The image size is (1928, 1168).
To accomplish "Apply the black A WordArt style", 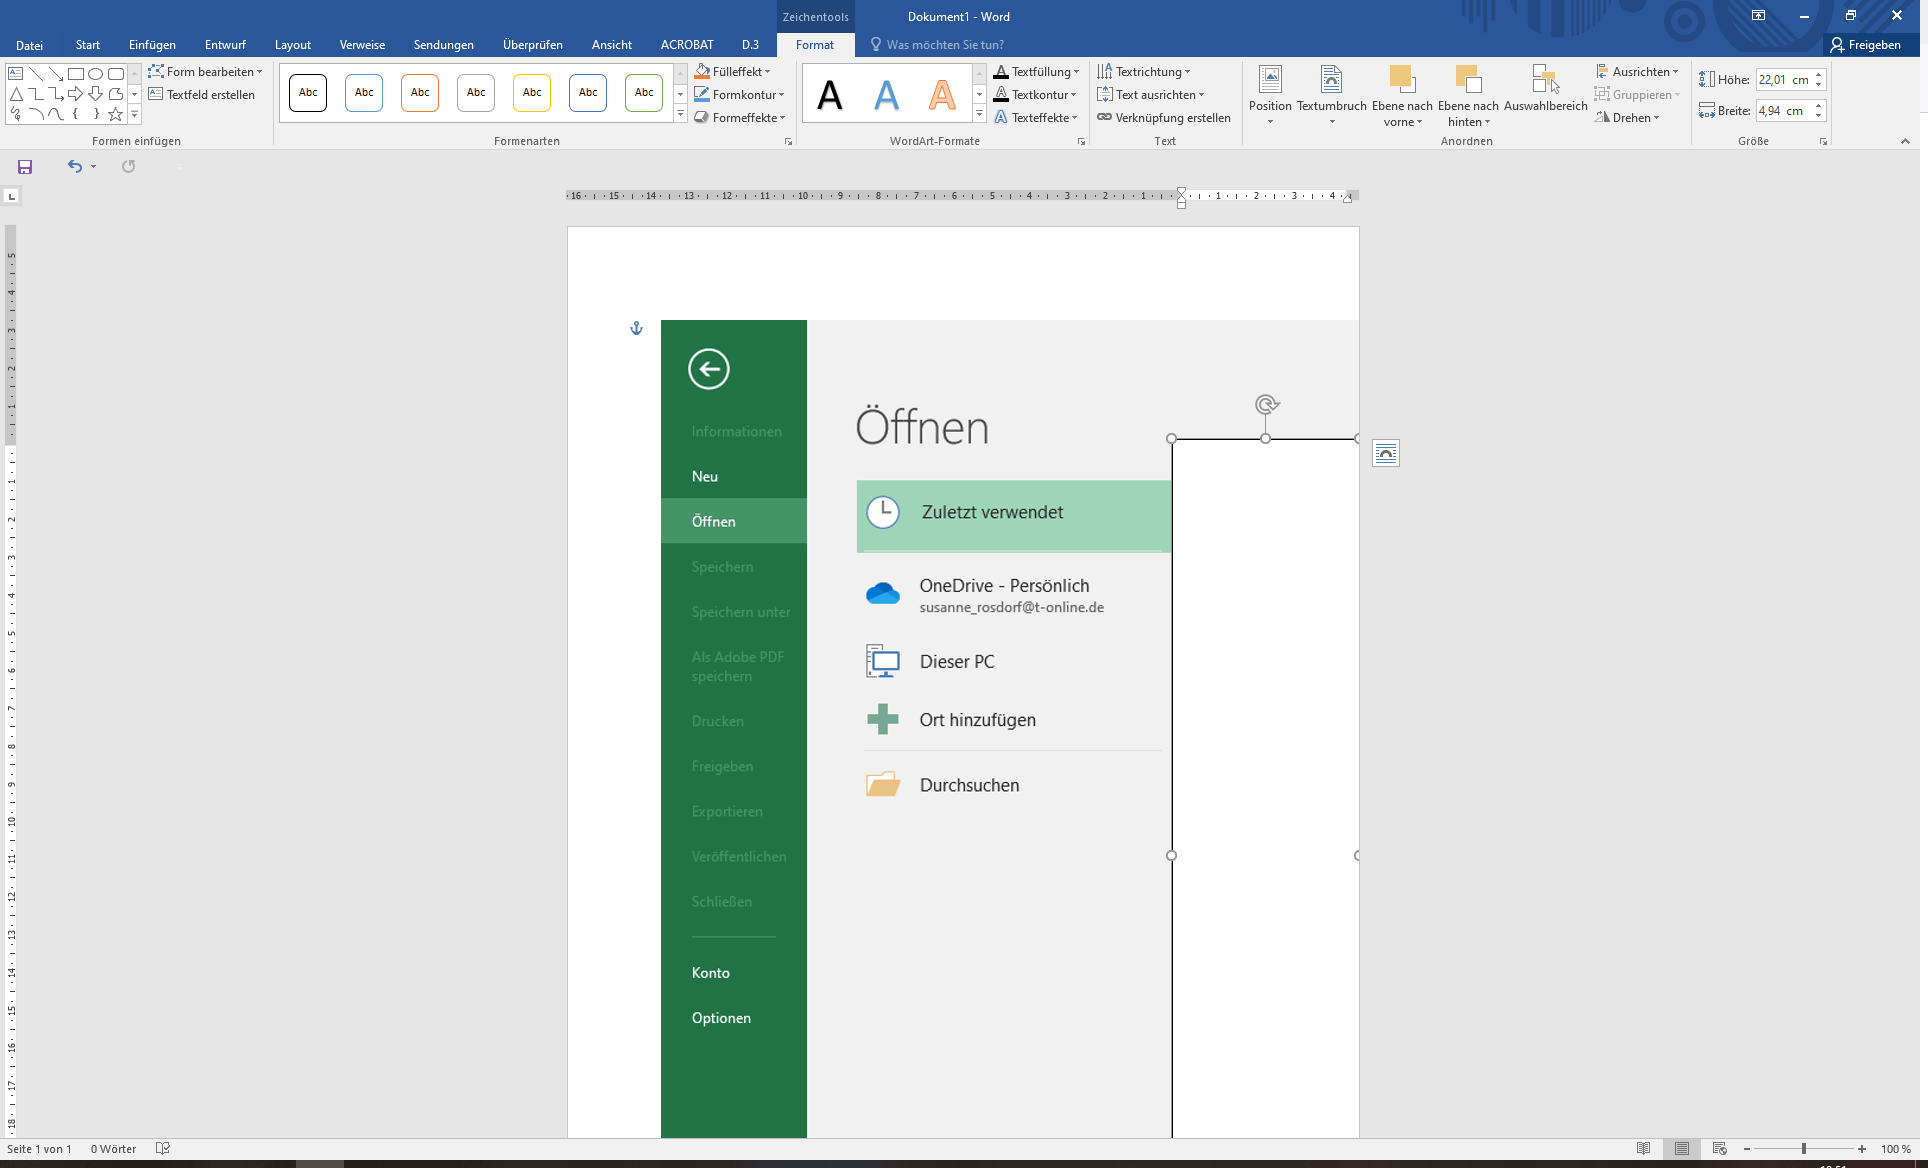I will coord(830,95).
